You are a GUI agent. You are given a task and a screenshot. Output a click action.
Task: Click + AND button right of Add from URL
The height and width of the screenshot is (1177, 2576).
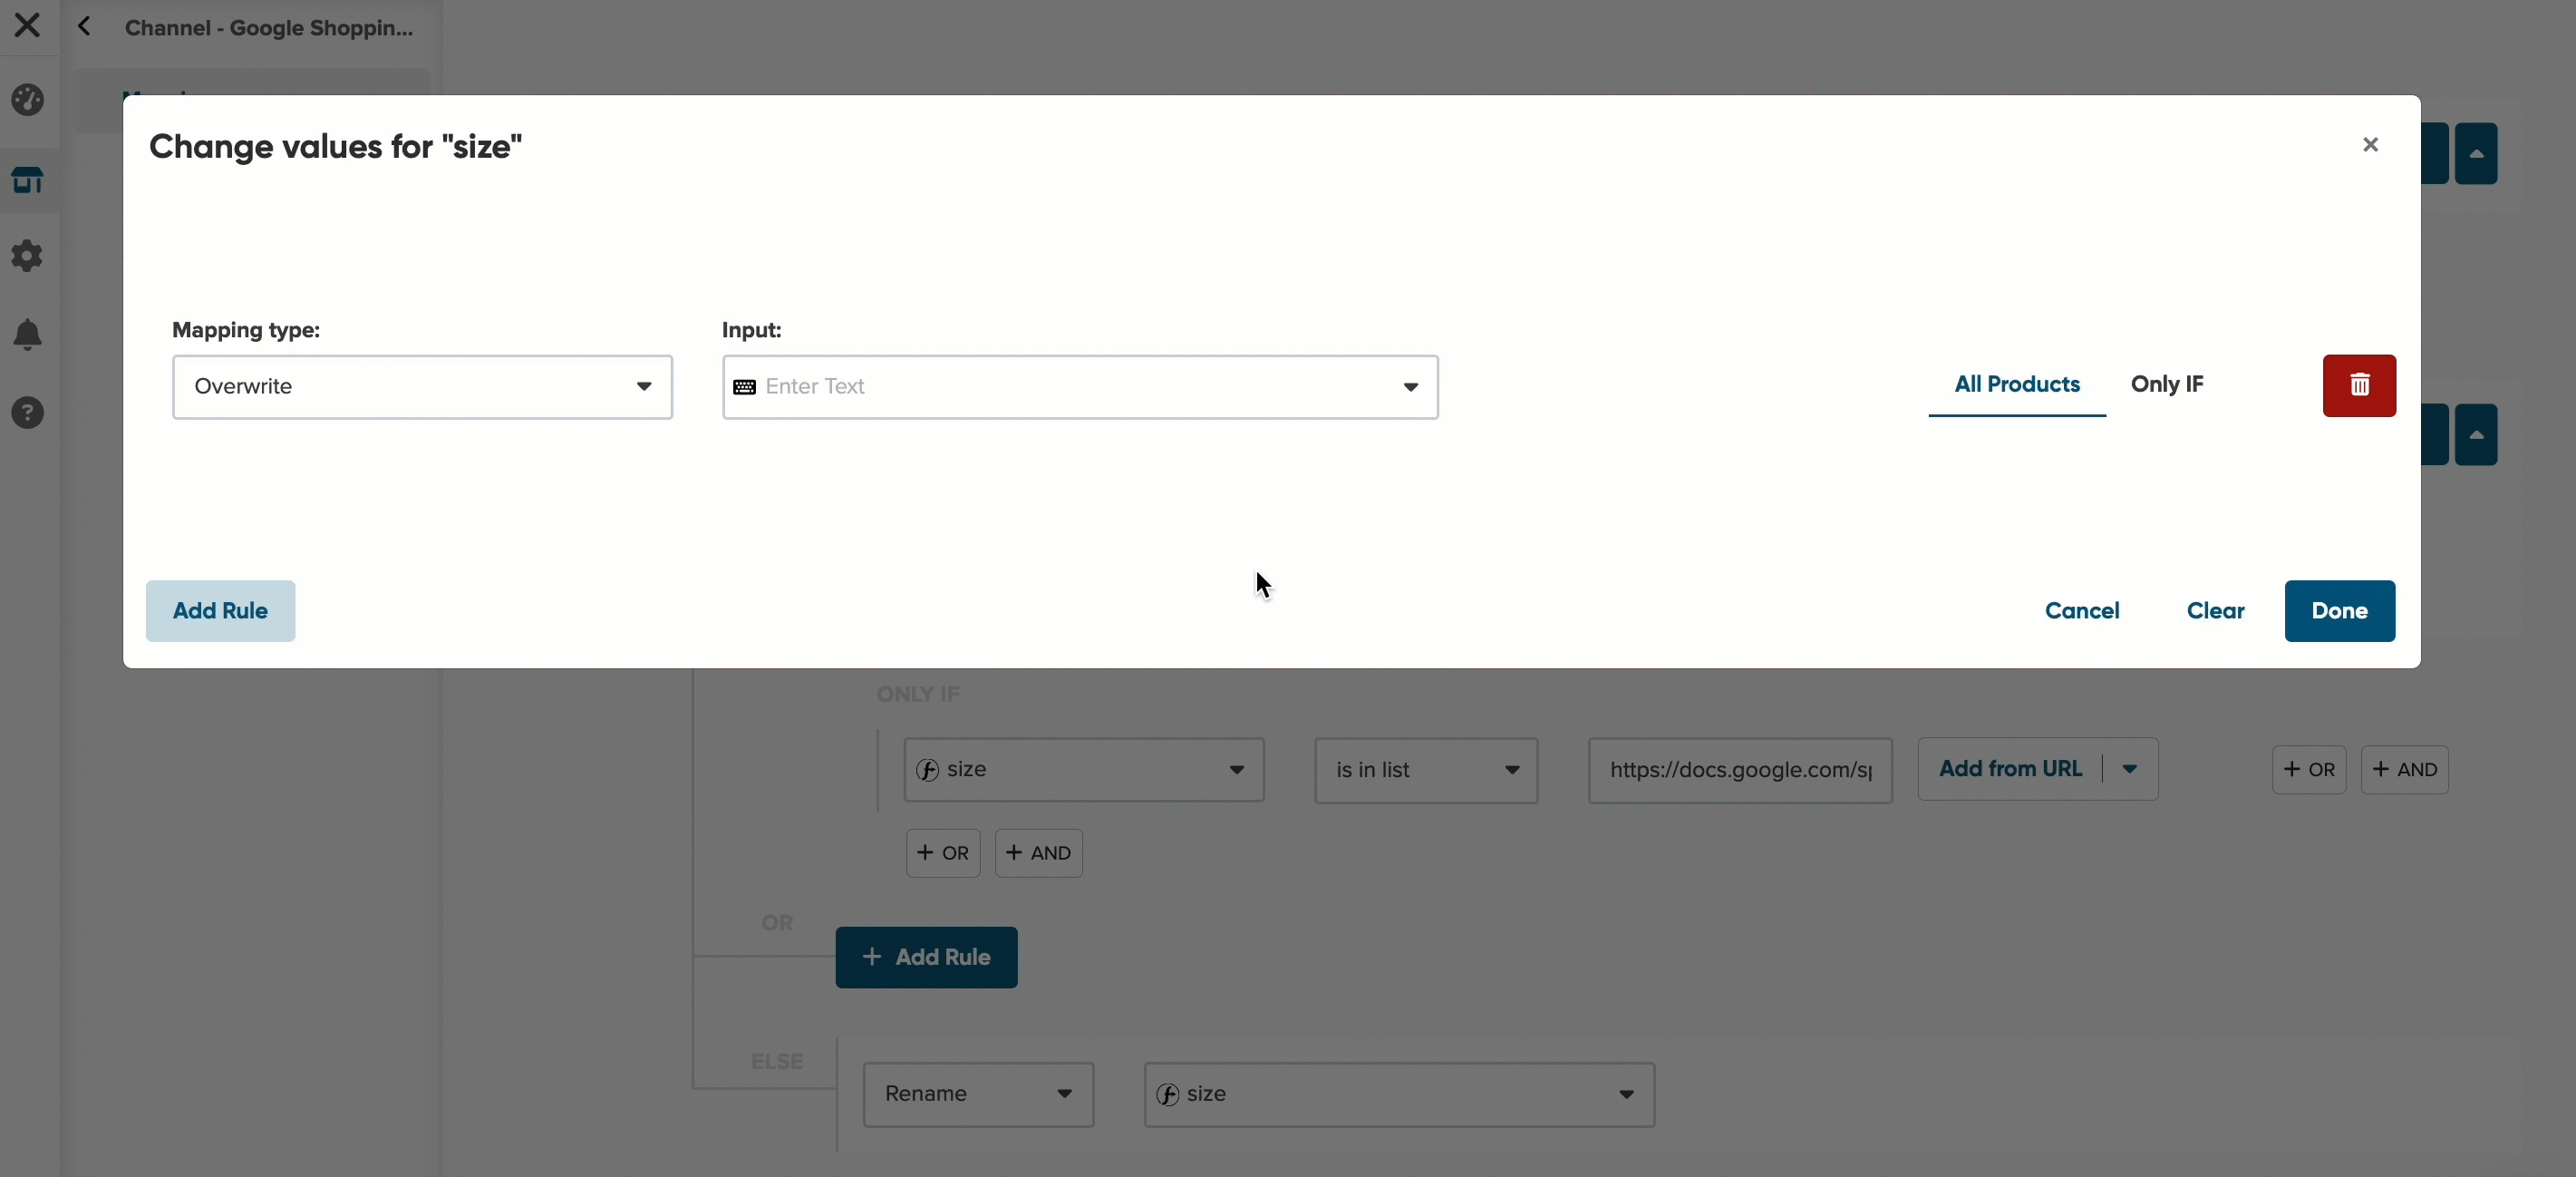2404,770
